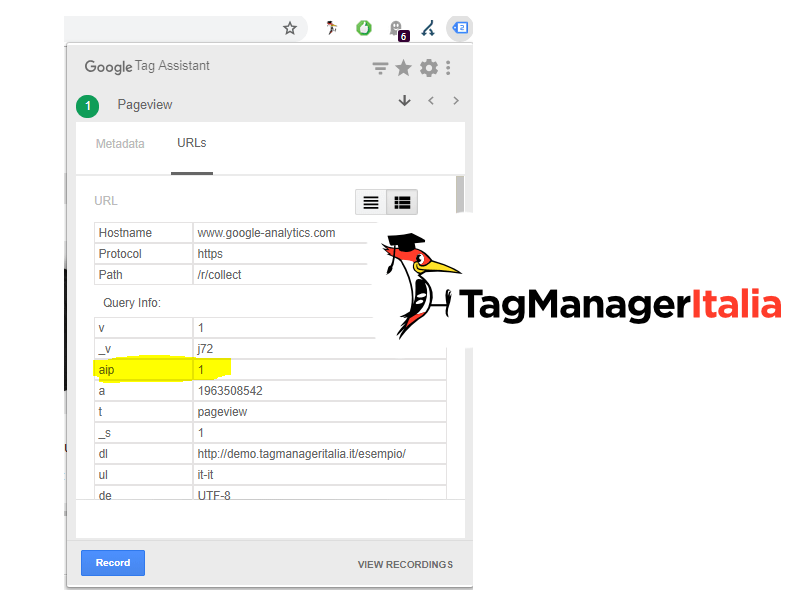800x600 pixels.
Task: Select the t value pageview
Action: [x=222, y=412]
